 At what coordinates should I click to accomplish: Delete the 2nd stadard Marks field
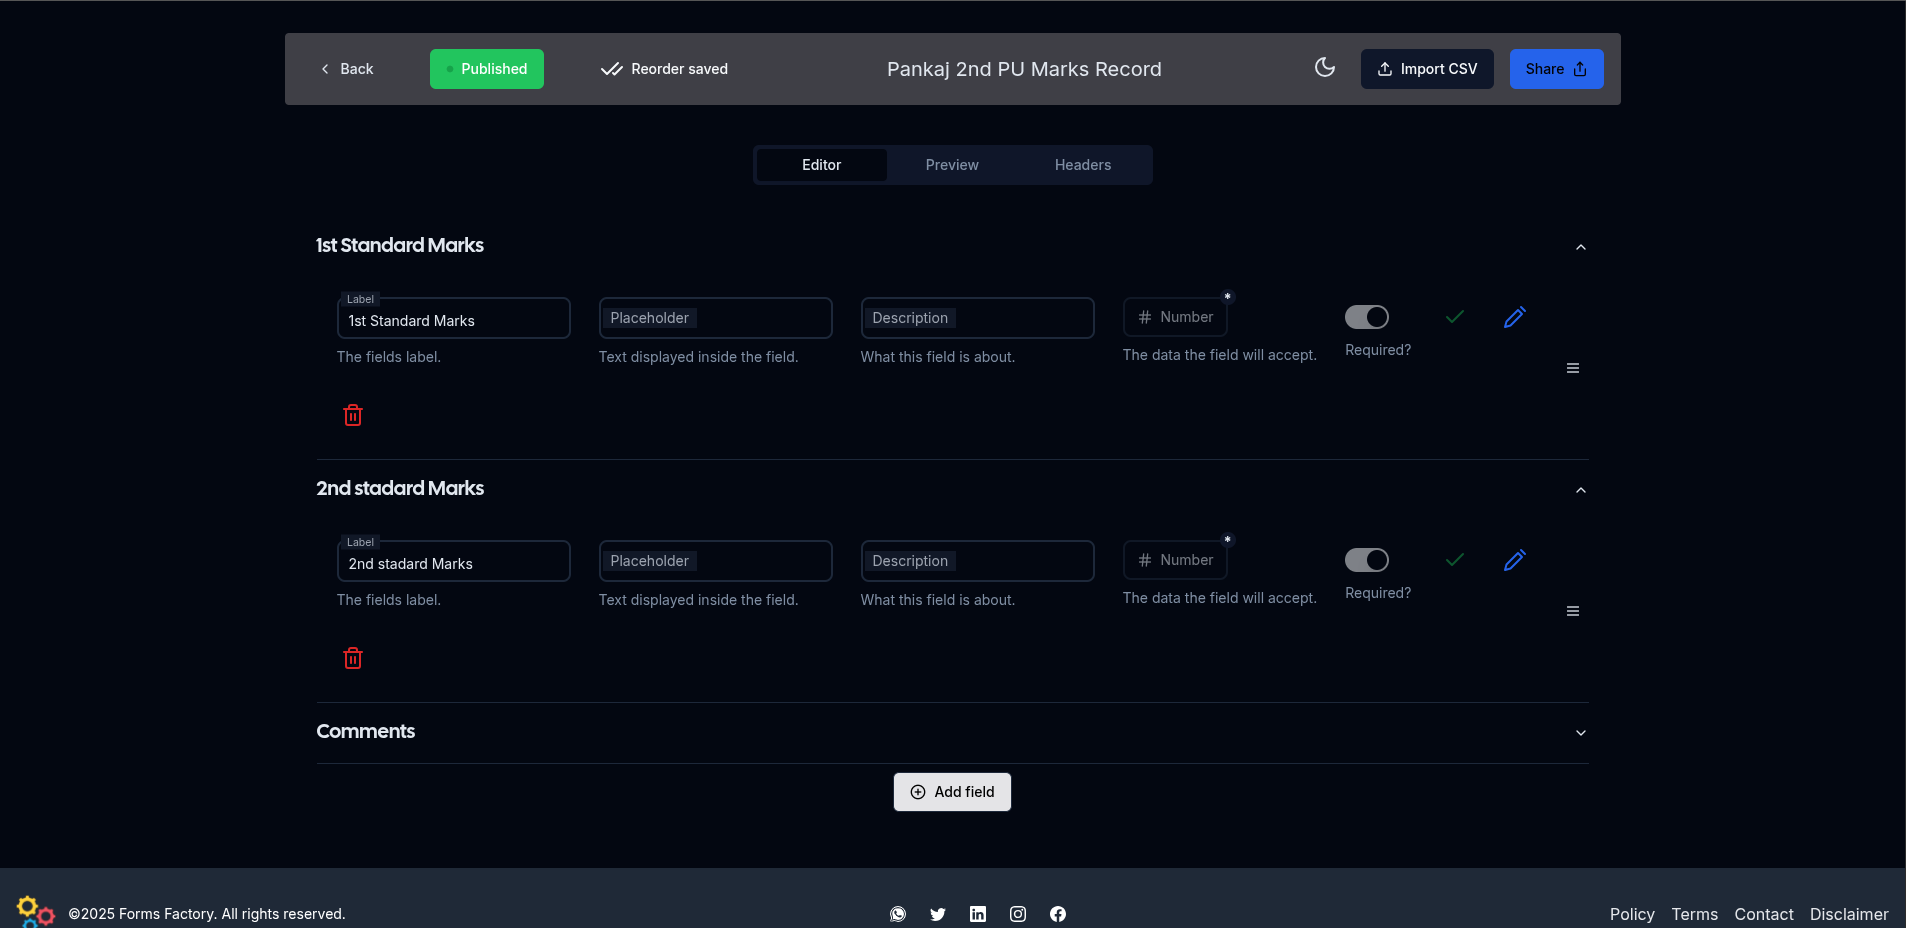tap(353, 658)
